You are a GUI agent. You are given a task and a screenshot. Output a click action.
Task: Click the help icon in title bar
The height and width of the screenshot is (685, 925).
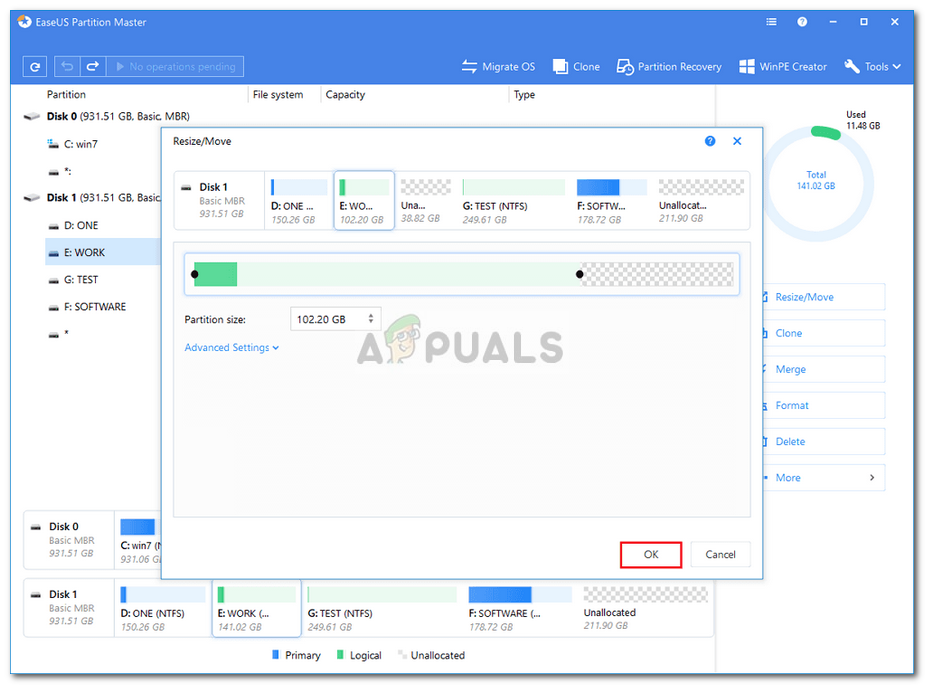pos(802,22)
